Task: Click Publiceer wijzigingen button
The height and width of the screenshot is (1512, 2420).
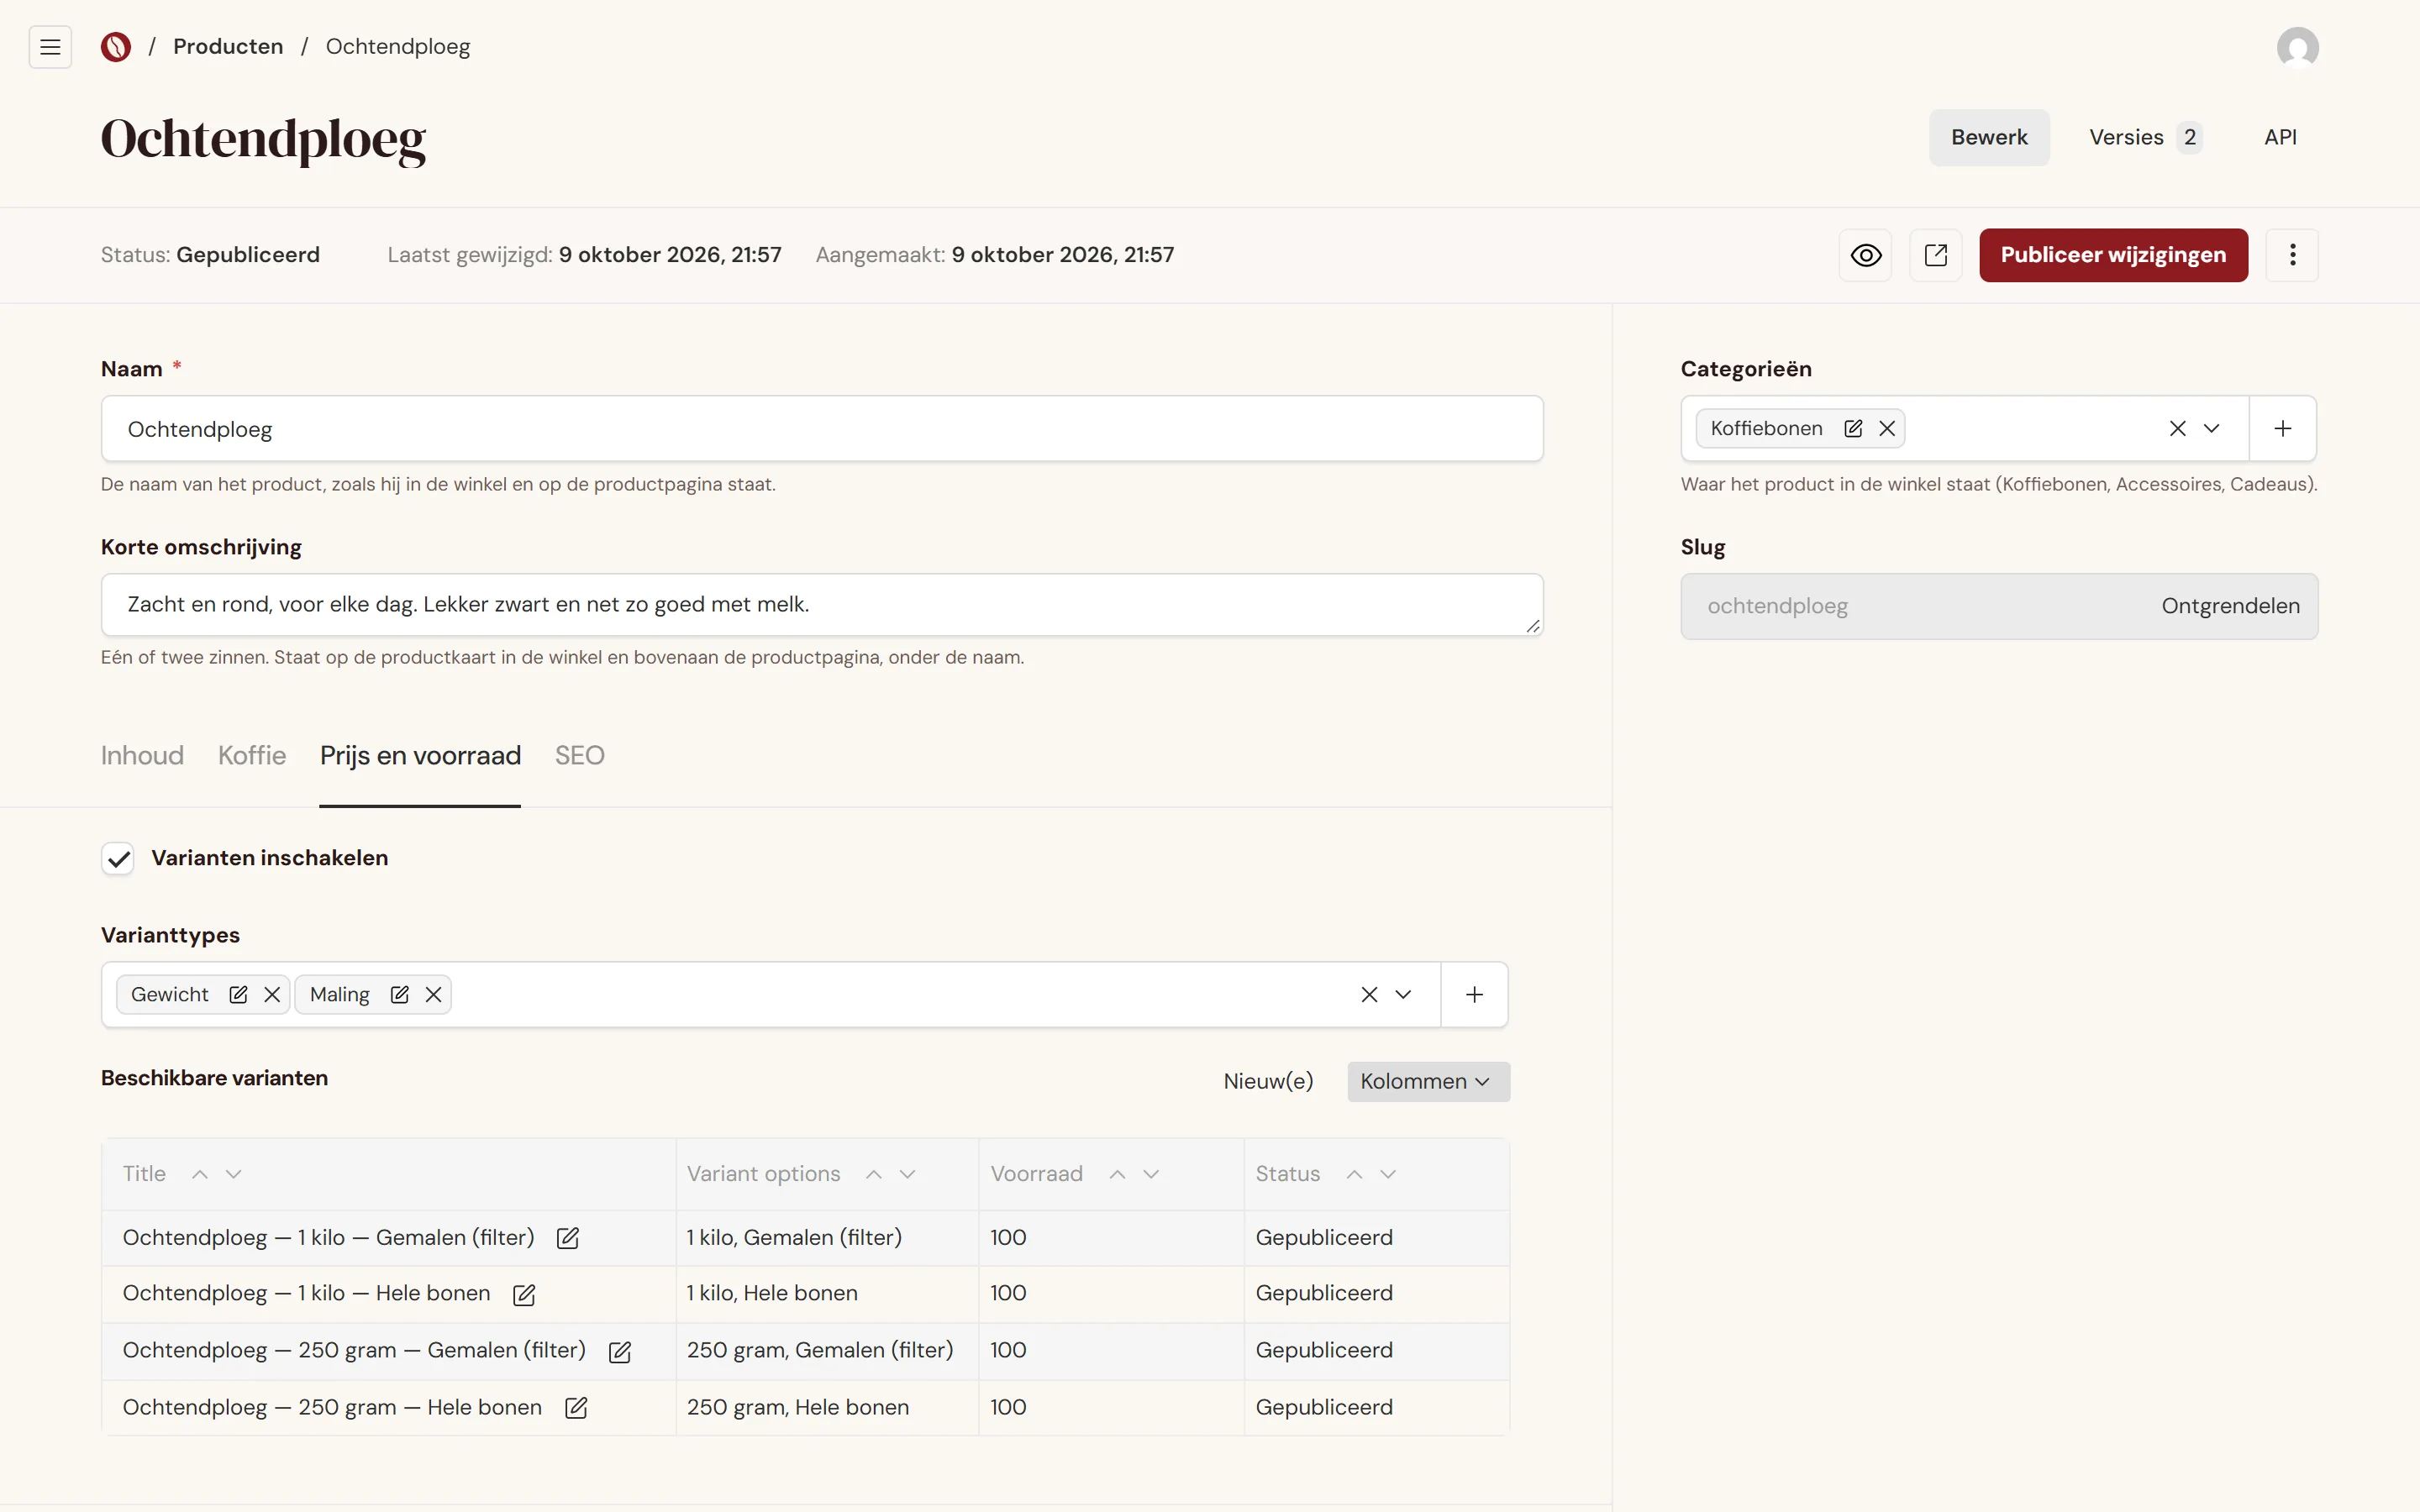Action: coord(2113,255)
